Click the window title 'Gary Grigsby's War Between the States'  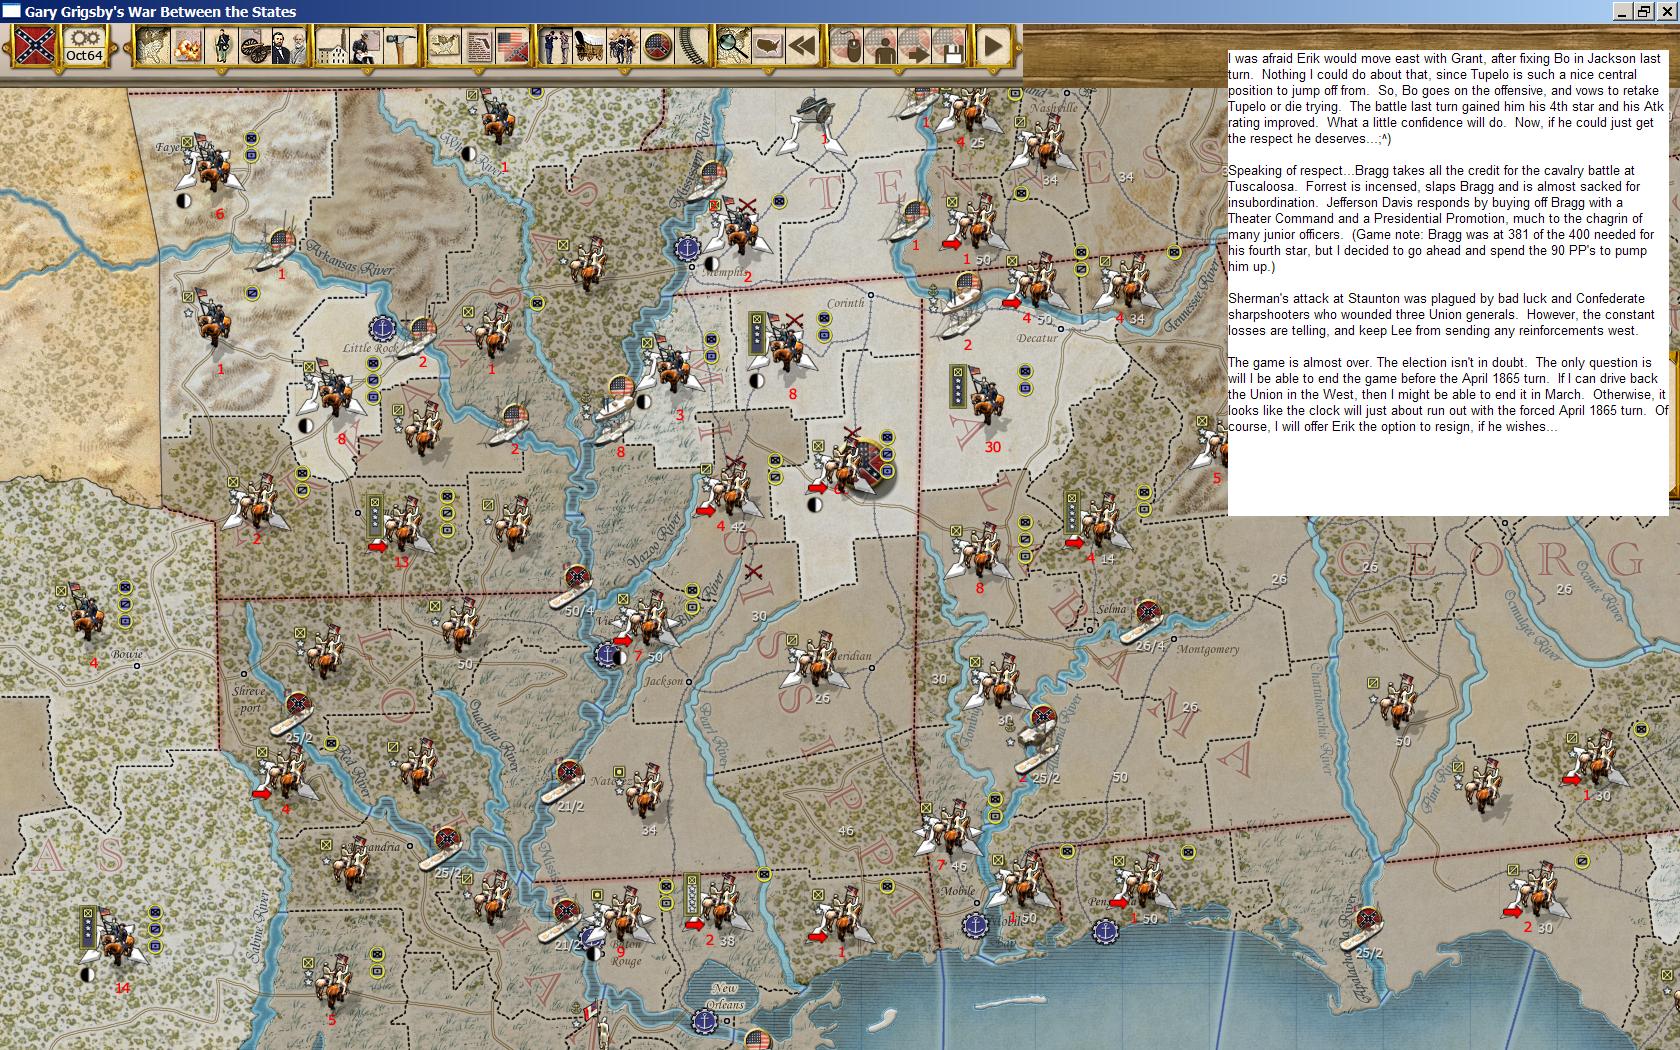pos(160,11)
